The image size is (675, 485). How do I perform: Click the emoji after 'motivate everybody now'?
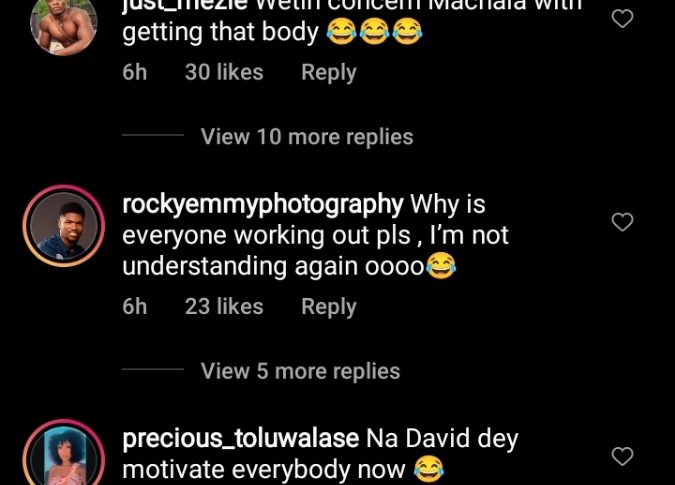point(428,468)
